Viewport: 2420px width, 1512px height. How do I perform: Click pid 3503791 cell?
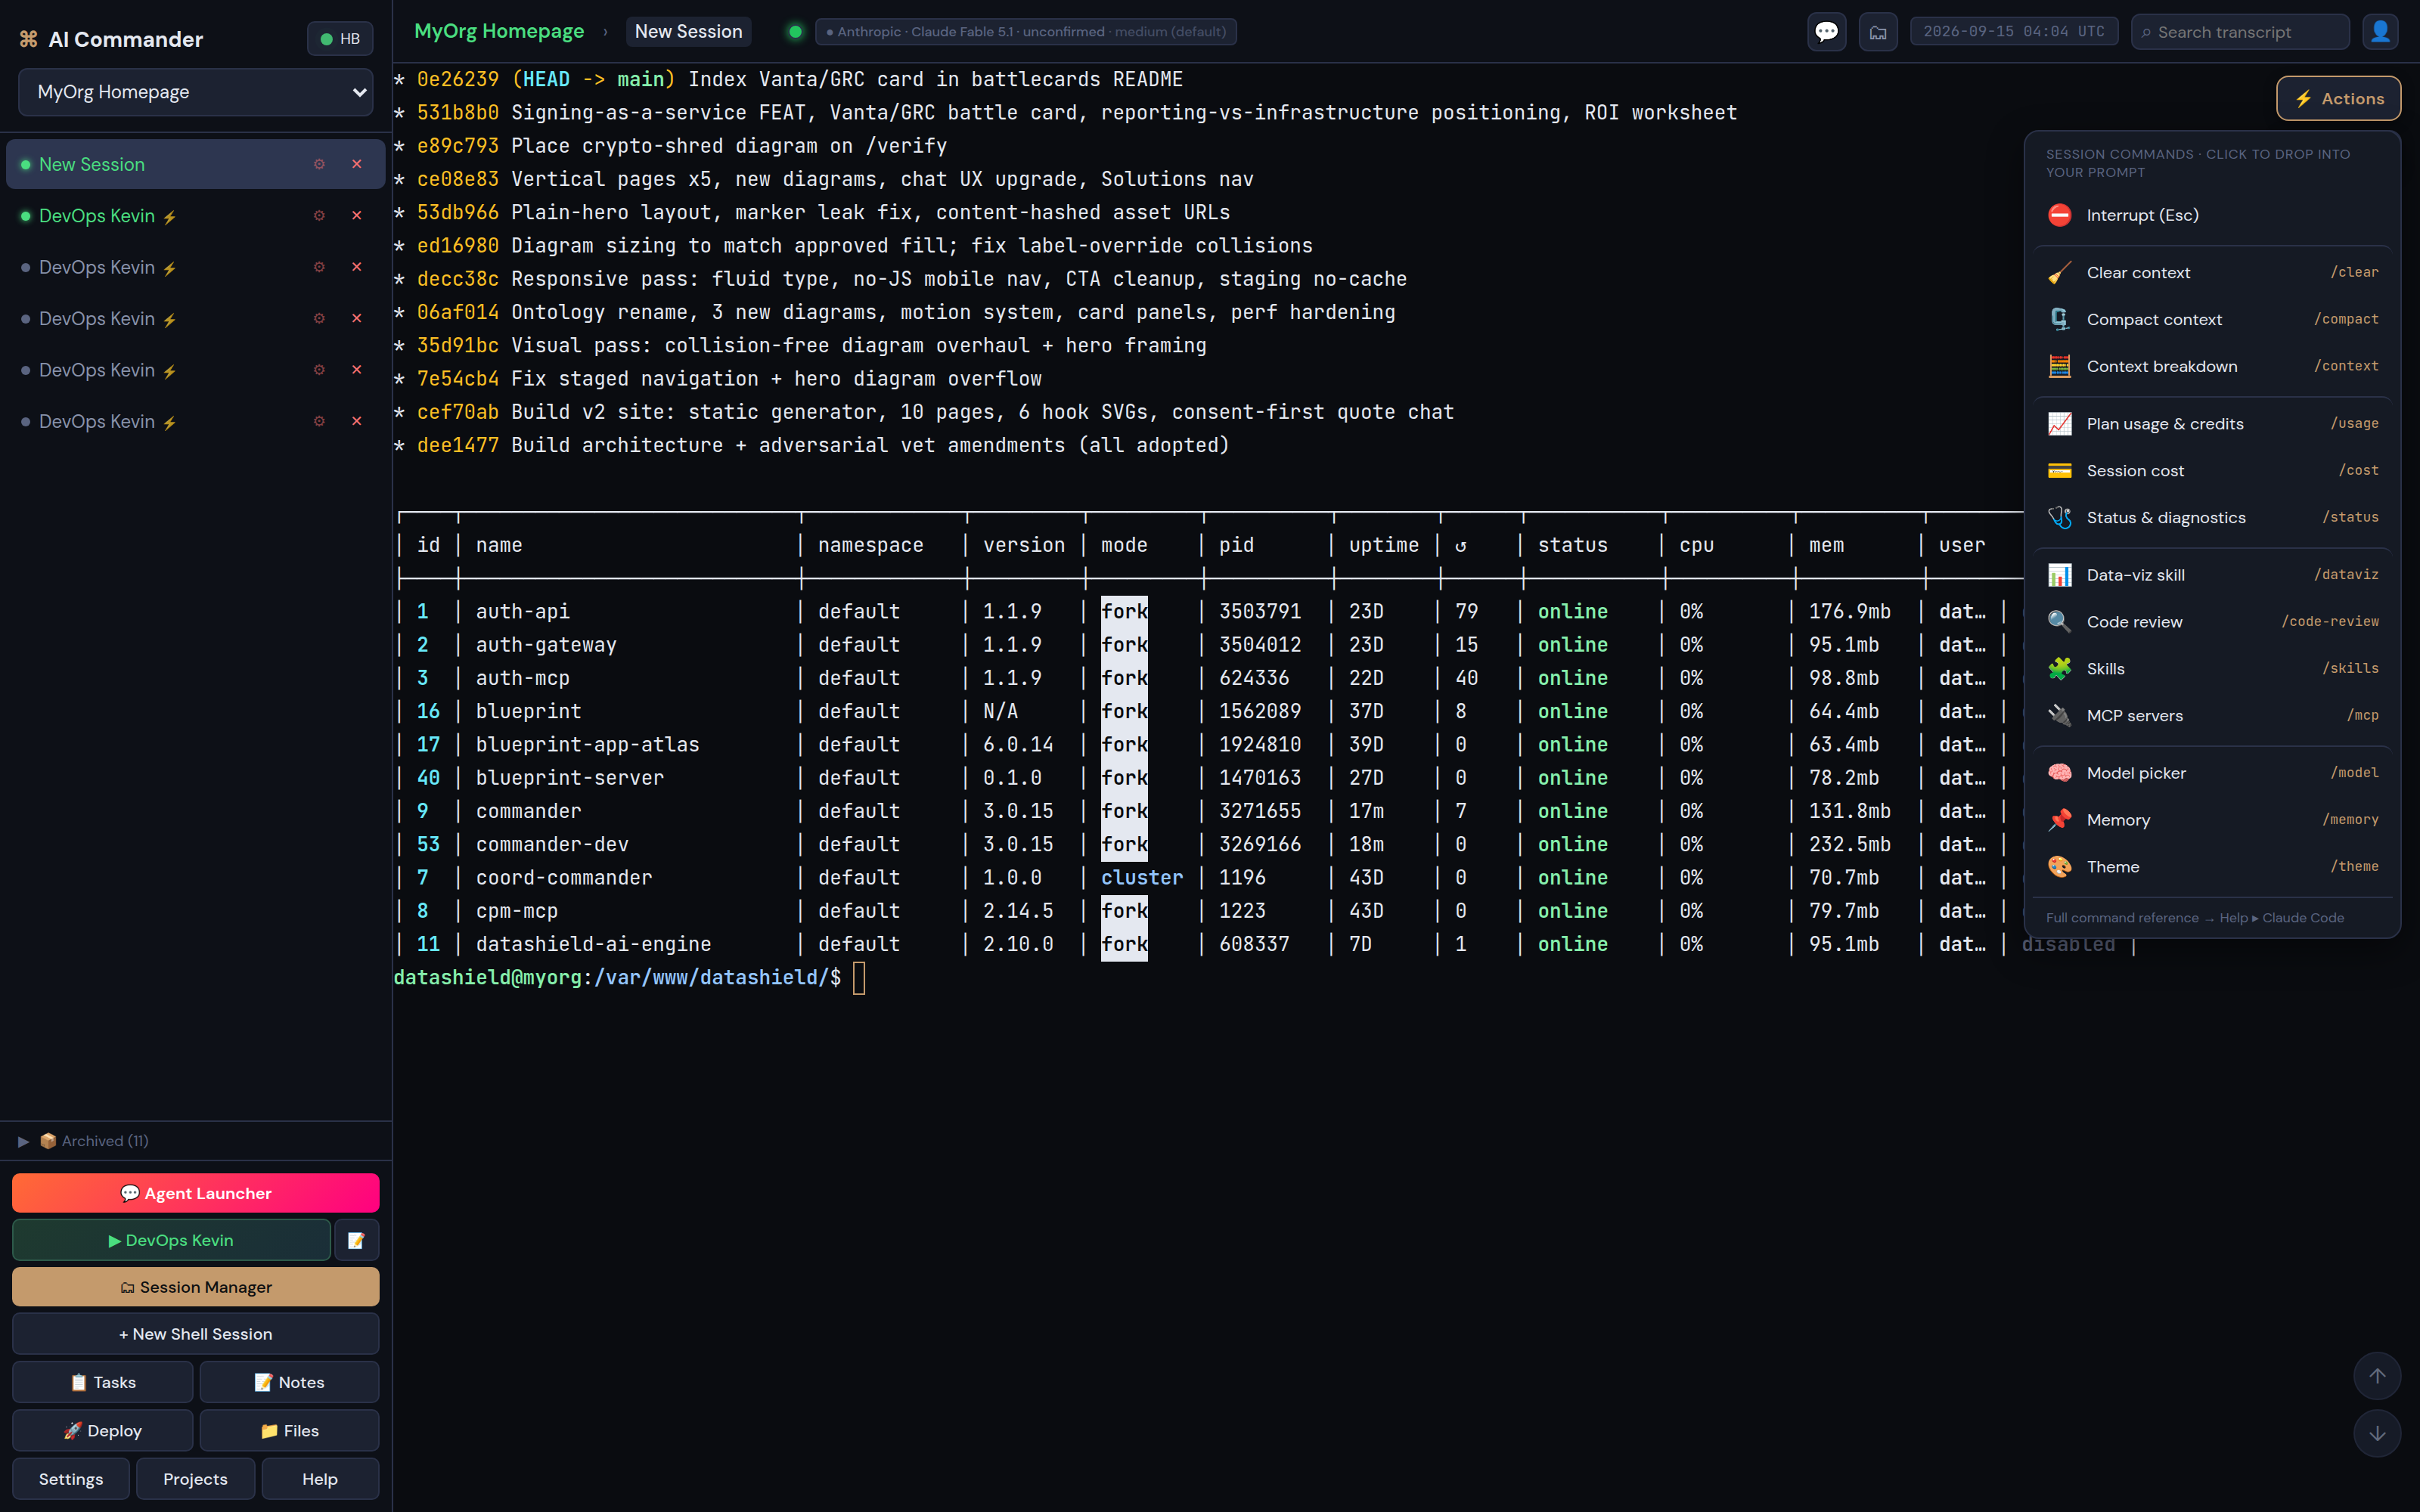click(1260, 612)
